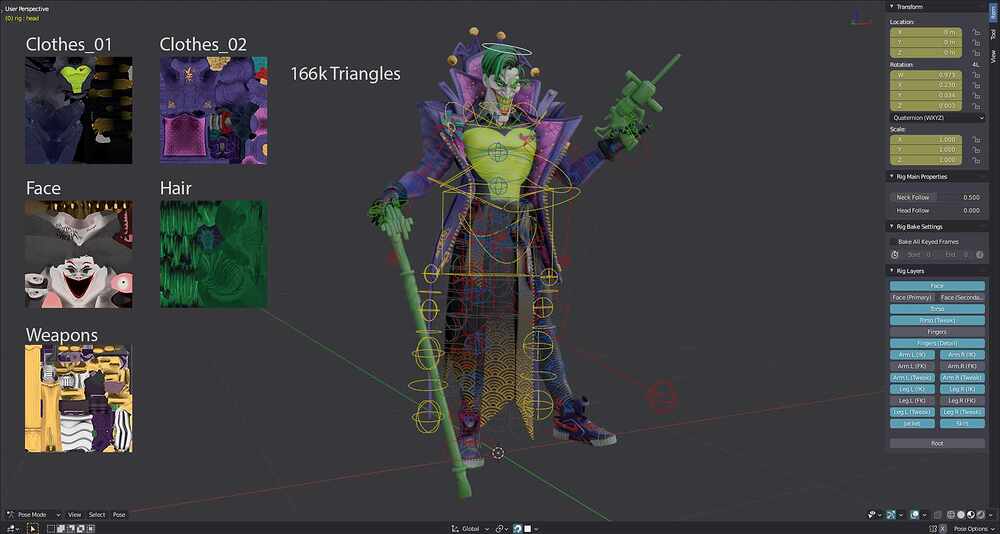The image size is (1000, 534).
Task: Click the Location X value field
Action: [925, 32]
